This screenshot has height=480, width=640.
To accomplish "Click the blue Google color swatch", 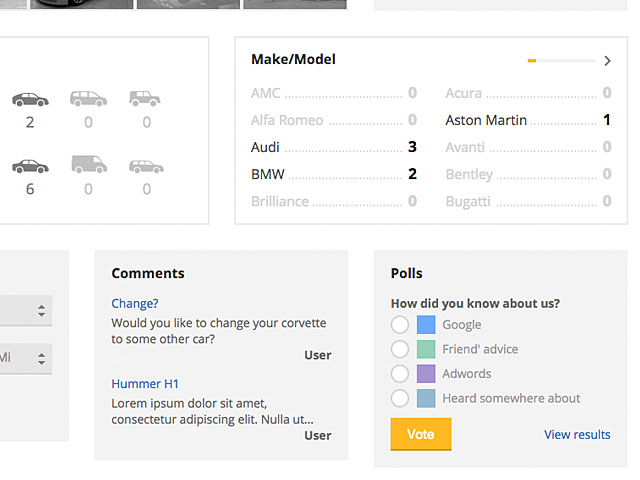I will pyautogui.click(x=426, y=325).
